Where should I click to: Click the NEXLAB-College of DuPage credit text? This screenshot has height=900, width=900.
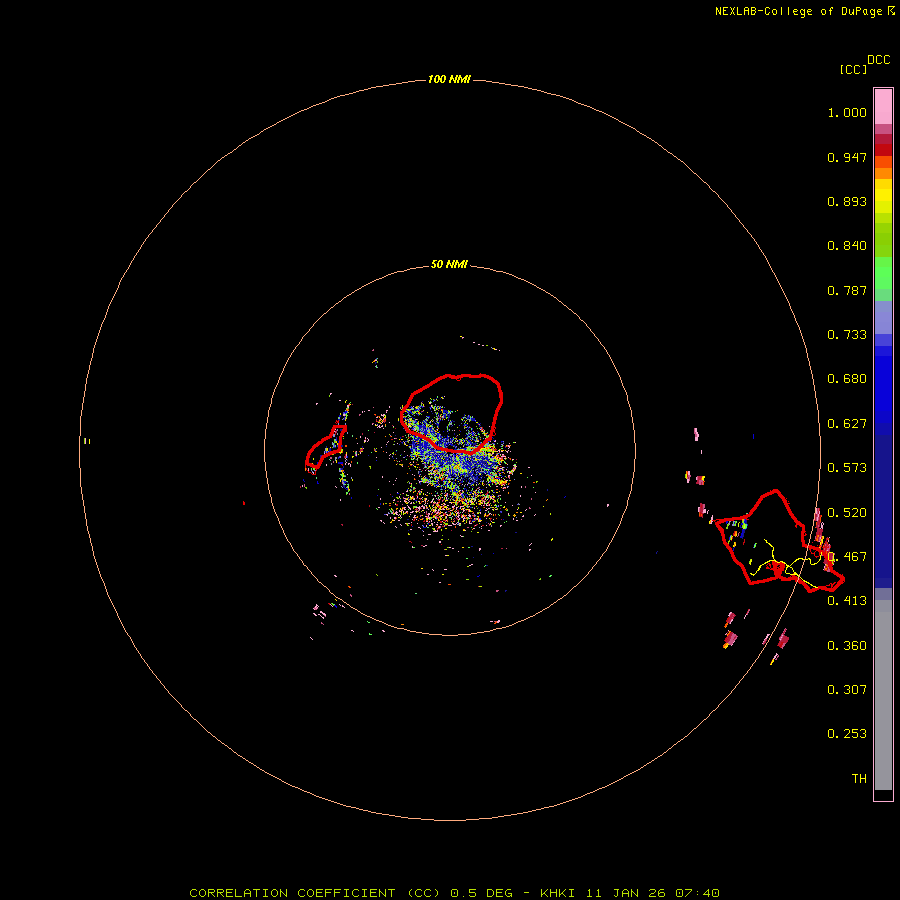pos(804,11)
